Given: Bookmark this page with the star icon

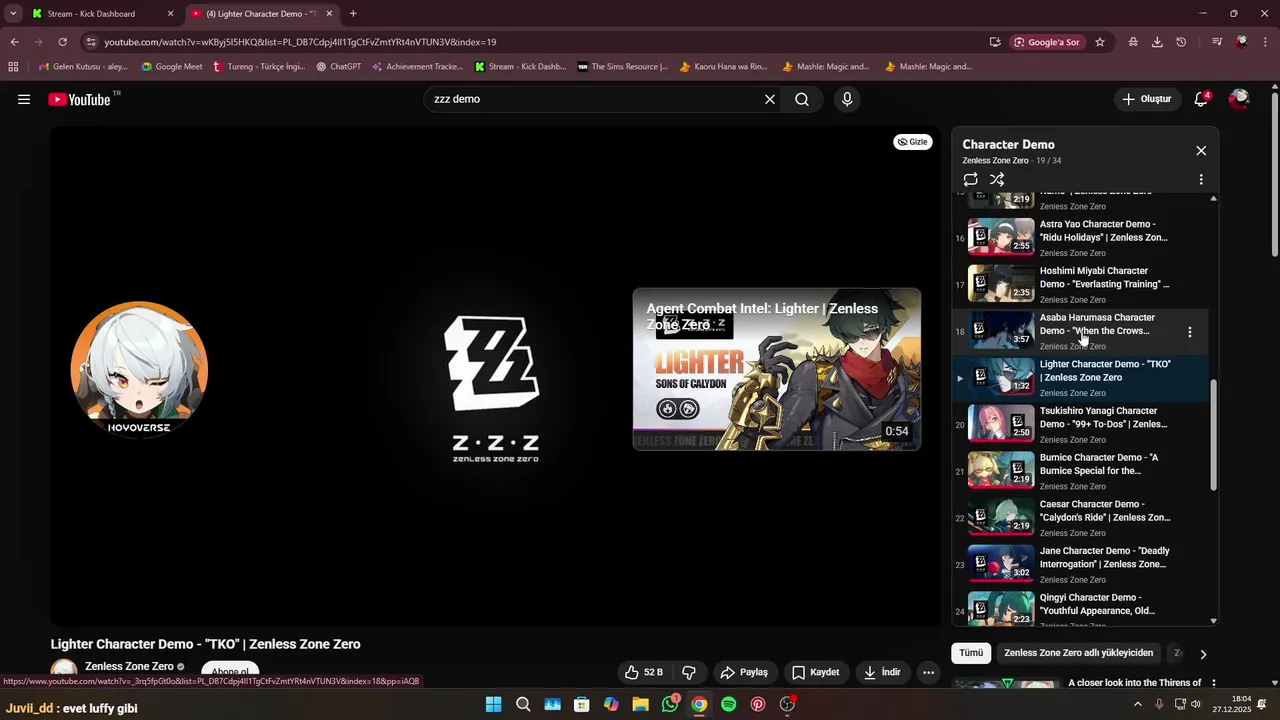Looking at the screenshot, I should pyautogui.click(x=1100, y=42).
